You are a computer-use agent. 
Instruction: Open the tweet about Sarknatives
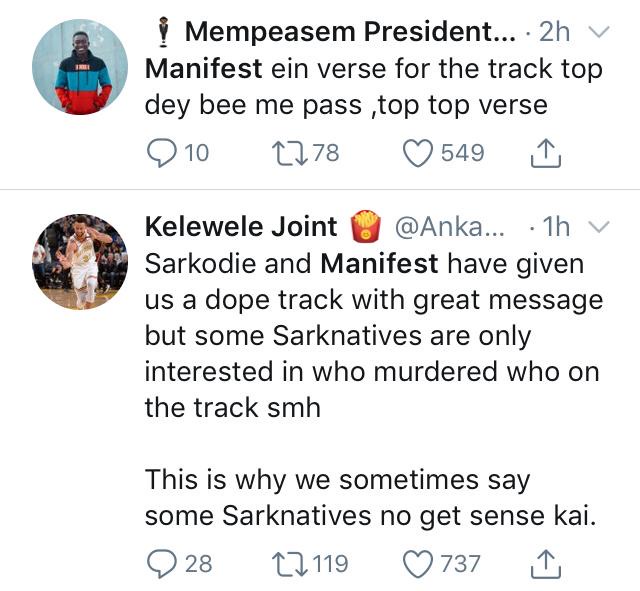[x=373, y=389]
